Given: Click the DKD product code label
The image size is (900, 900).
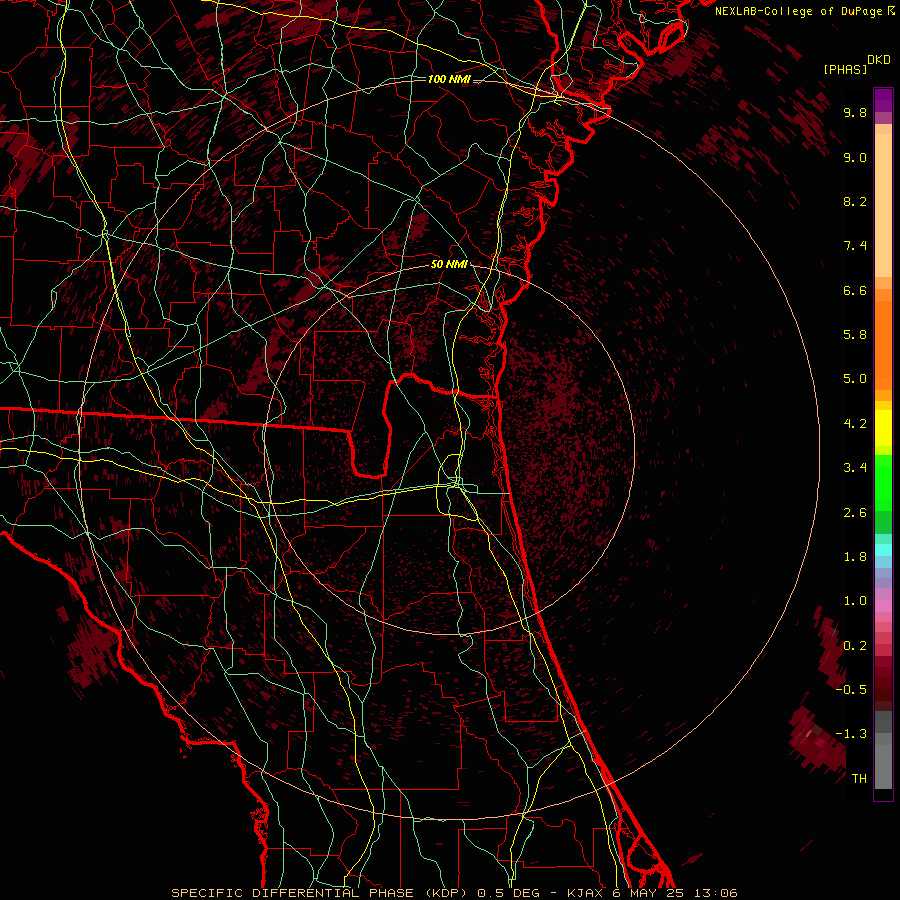Looking at the screenshot, I should 879,60.
